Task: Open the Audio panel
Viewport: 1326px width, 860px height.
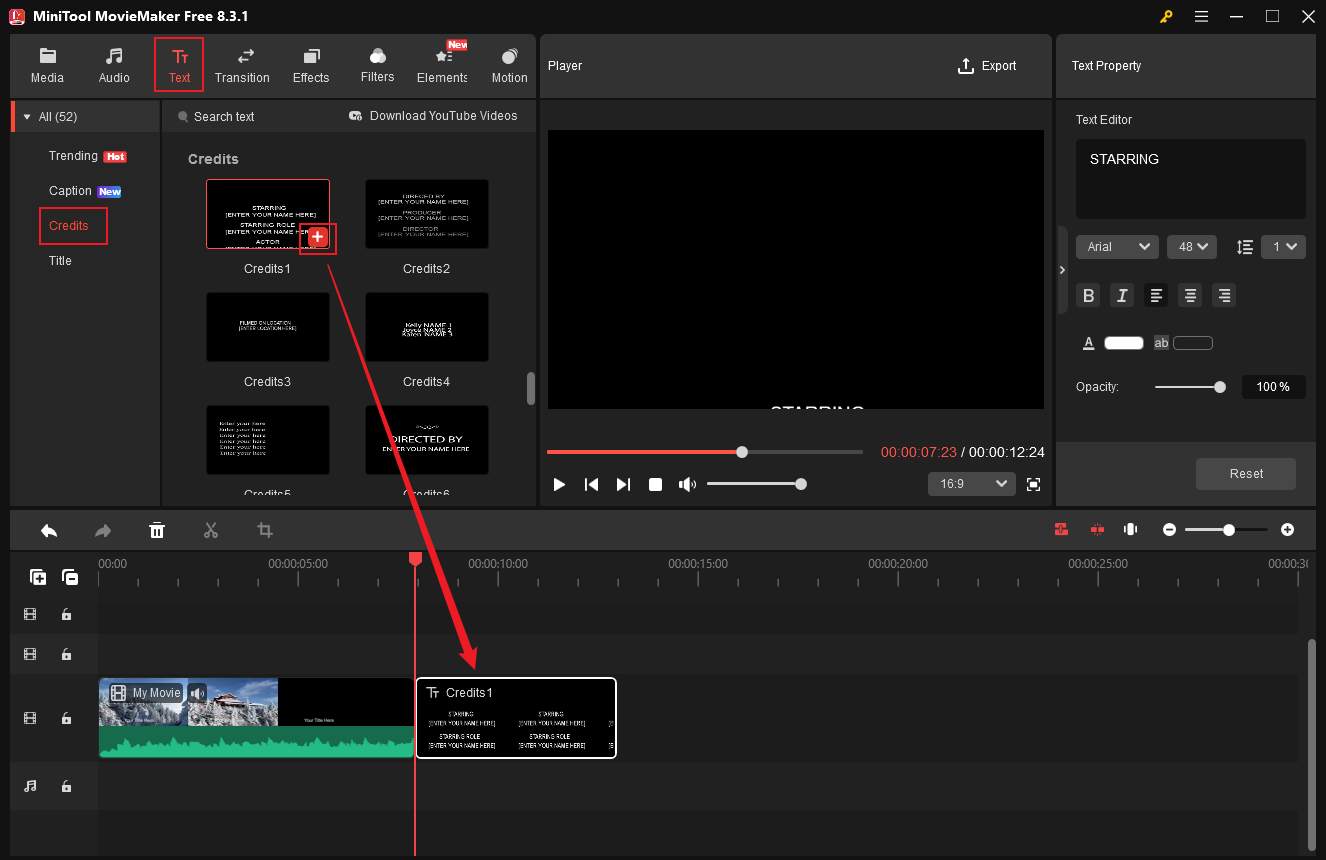Action: (x=114, y=64)
